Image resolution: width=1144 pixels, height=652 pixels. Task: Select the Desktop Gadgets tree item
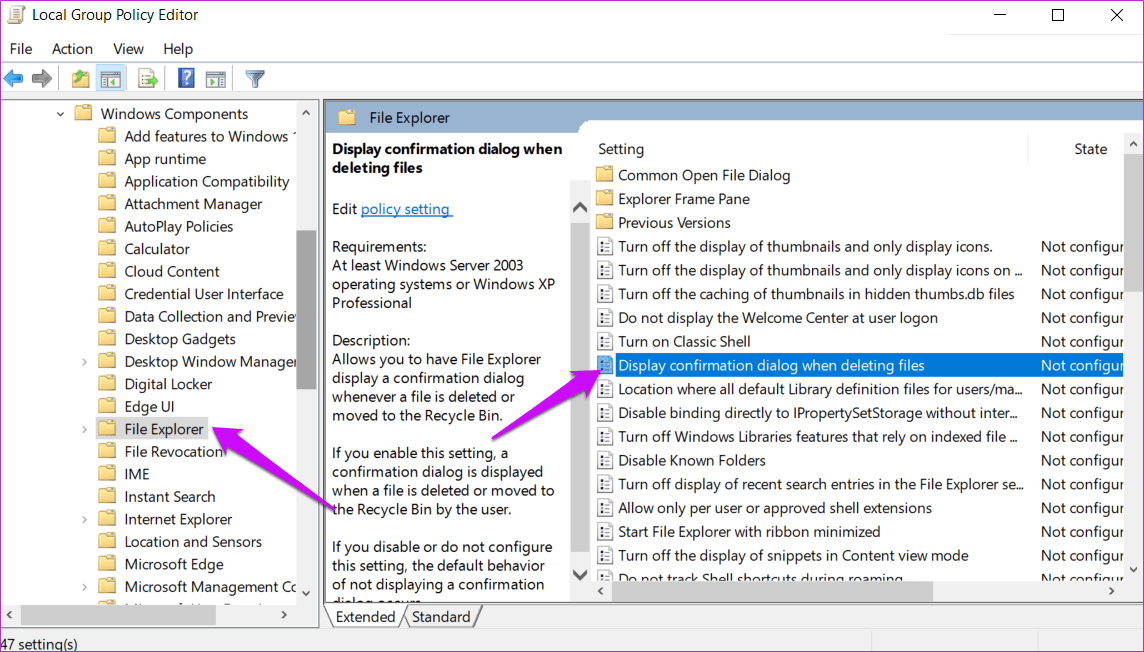[179, 339]
